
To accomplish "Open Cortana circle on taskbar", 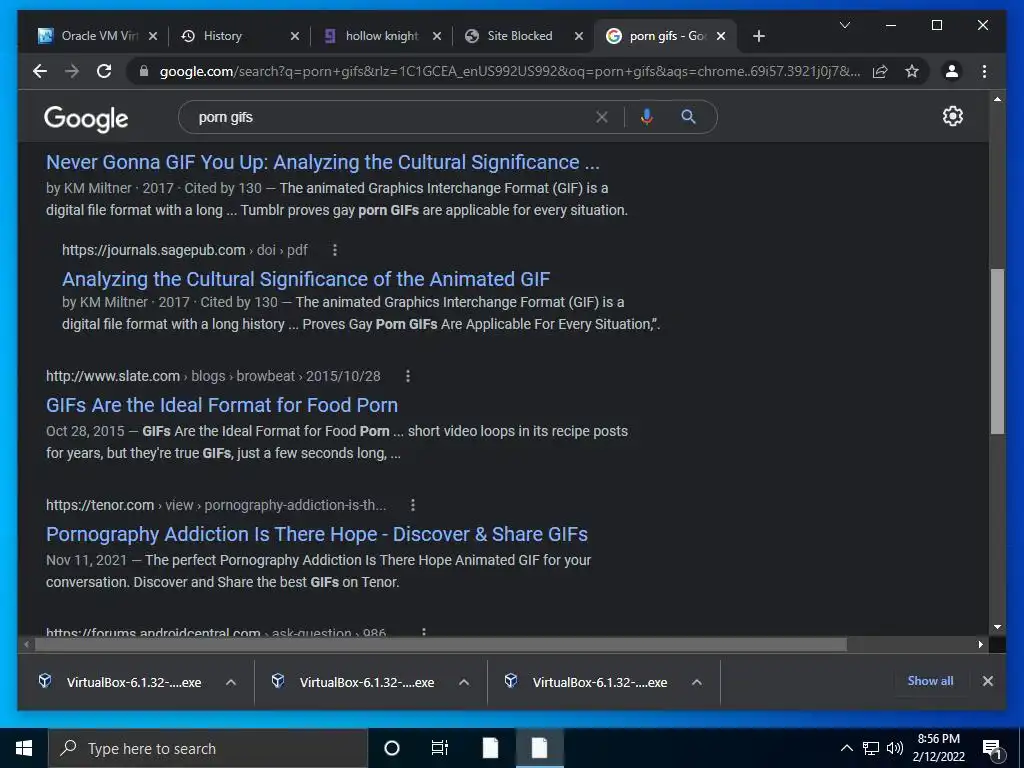I will (391, 748).
